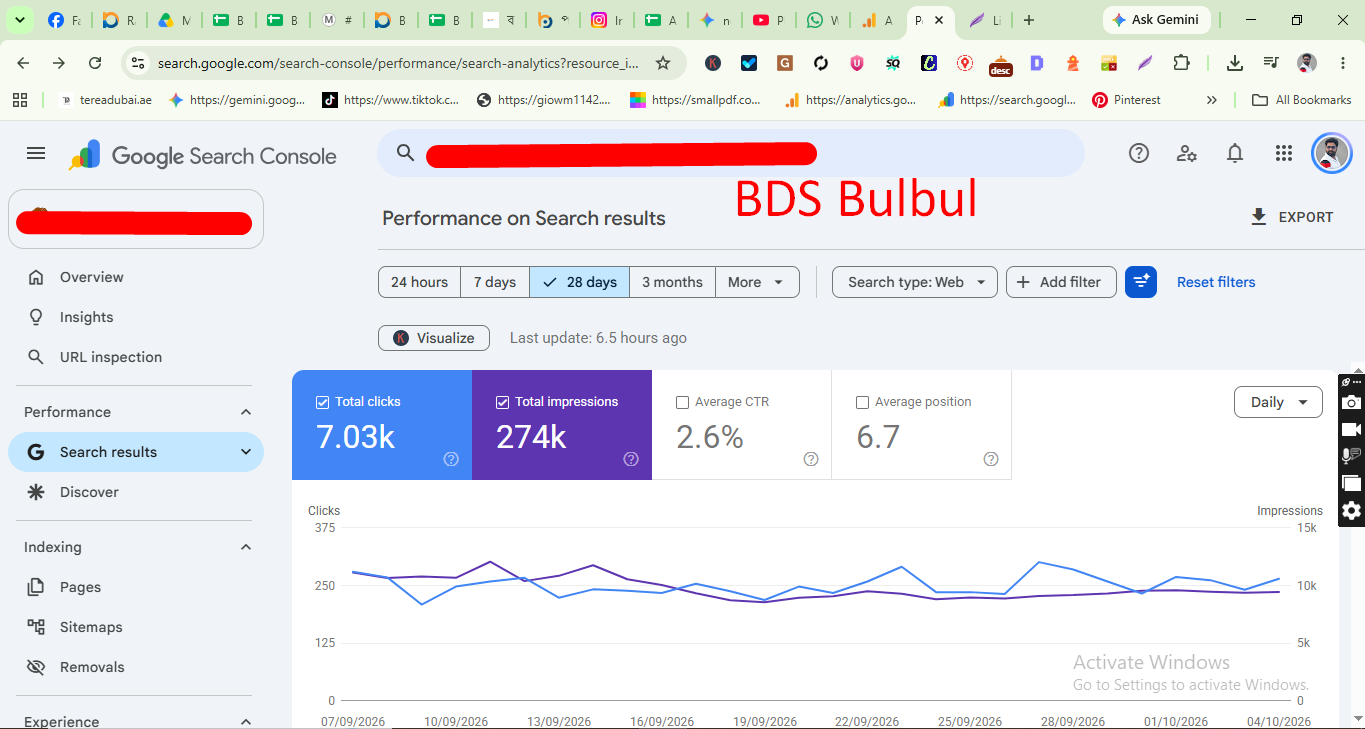Viewport: 1365px width, 729px height.
Task: Open Removals in the sidebar
Action: click(x=136, y=667)
